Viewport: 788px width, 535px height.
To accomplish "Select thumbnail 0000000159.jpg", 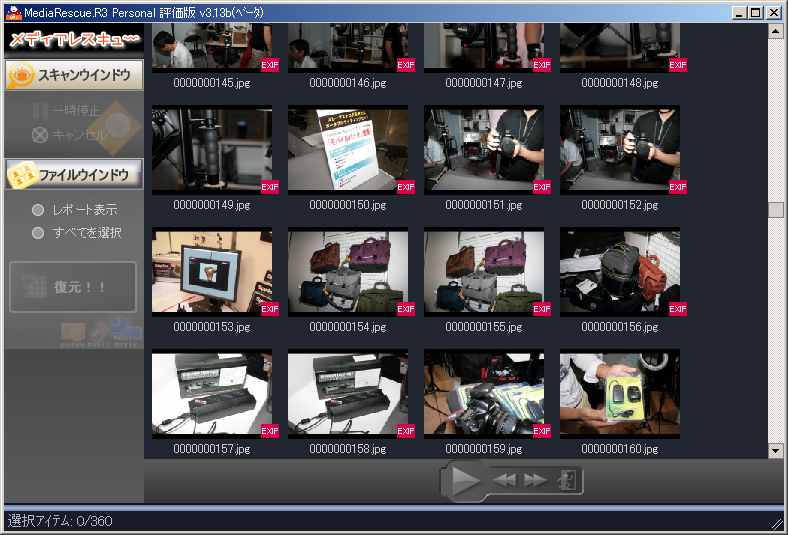I will pos(484,394).
